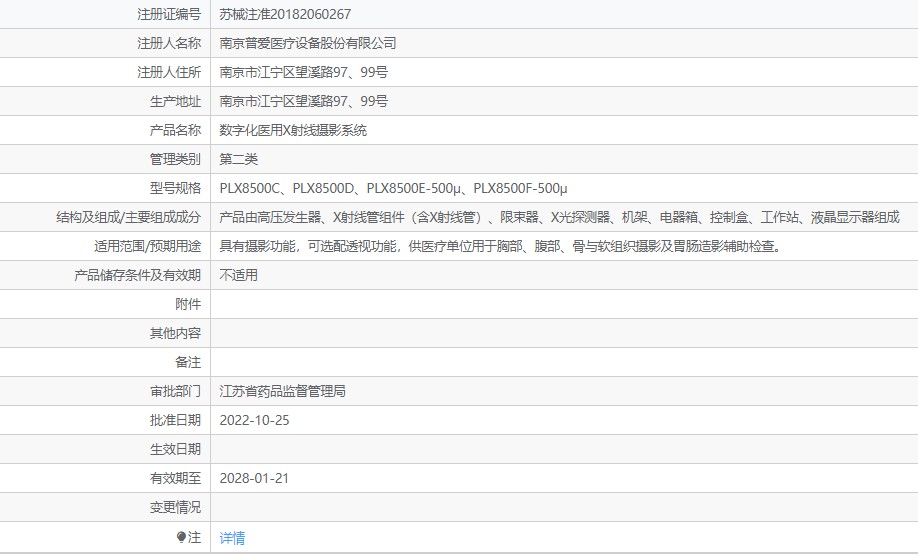
Task: Click the 变更情况 row label
Action: (175, 507)
